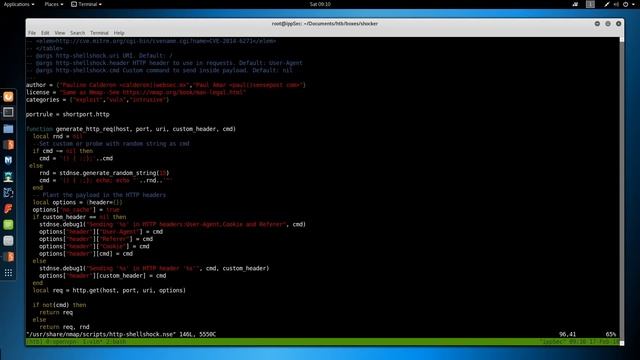Open the Search menu
The height and width of the screenshot is (360, 640).
coord(77,33)
